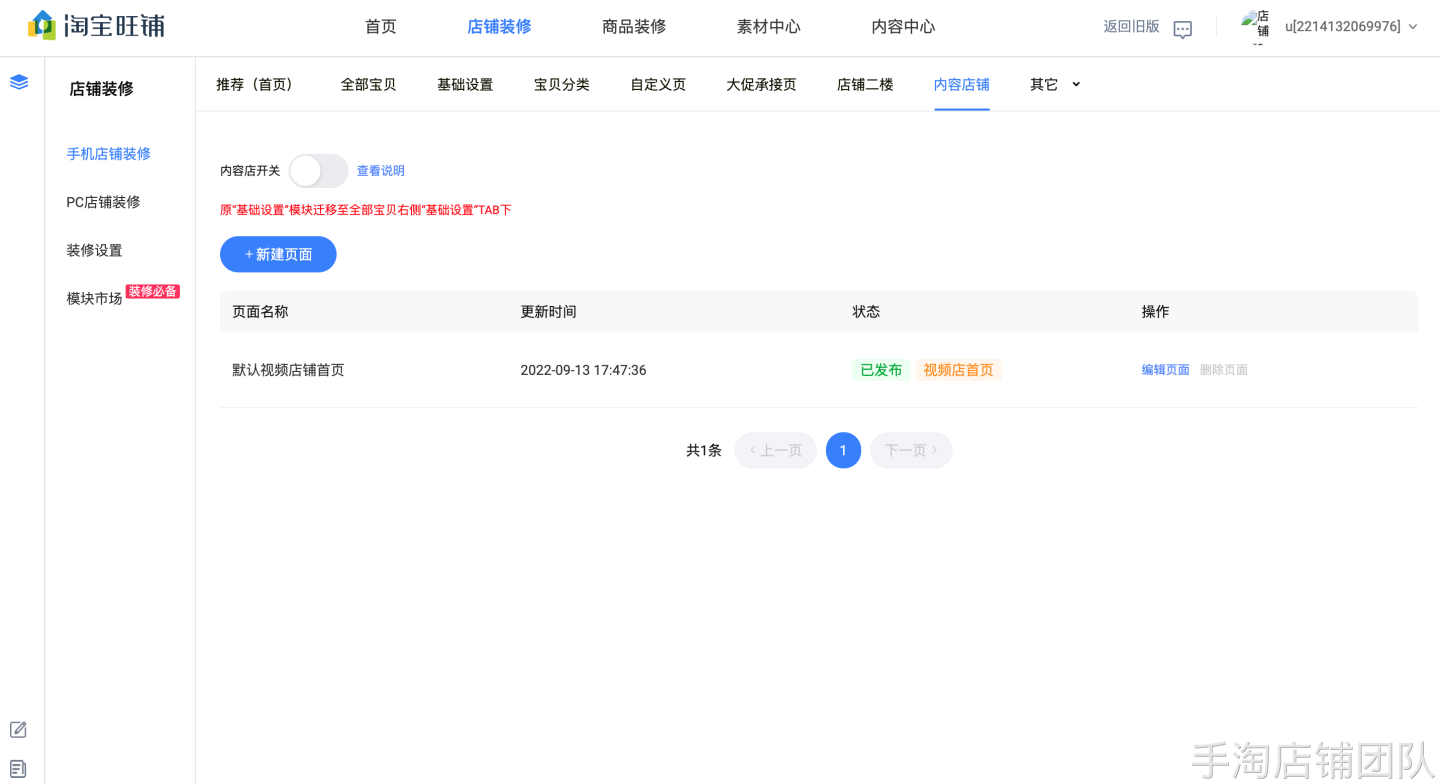Click the 视频店首页 status tag

click(959, 370)
